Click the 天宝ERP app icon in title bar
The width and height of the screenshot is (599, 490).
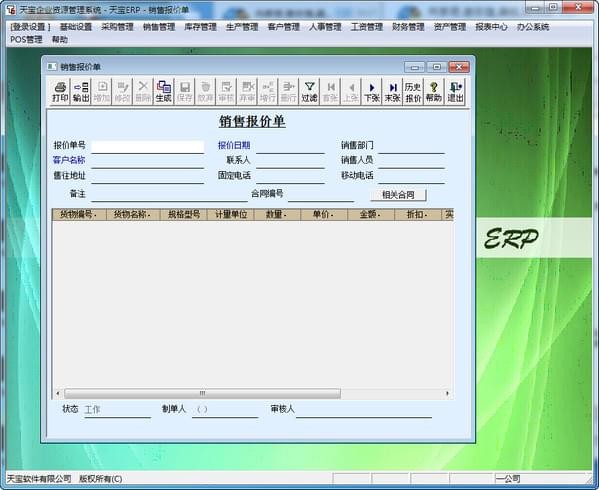(x=11, y=9)
